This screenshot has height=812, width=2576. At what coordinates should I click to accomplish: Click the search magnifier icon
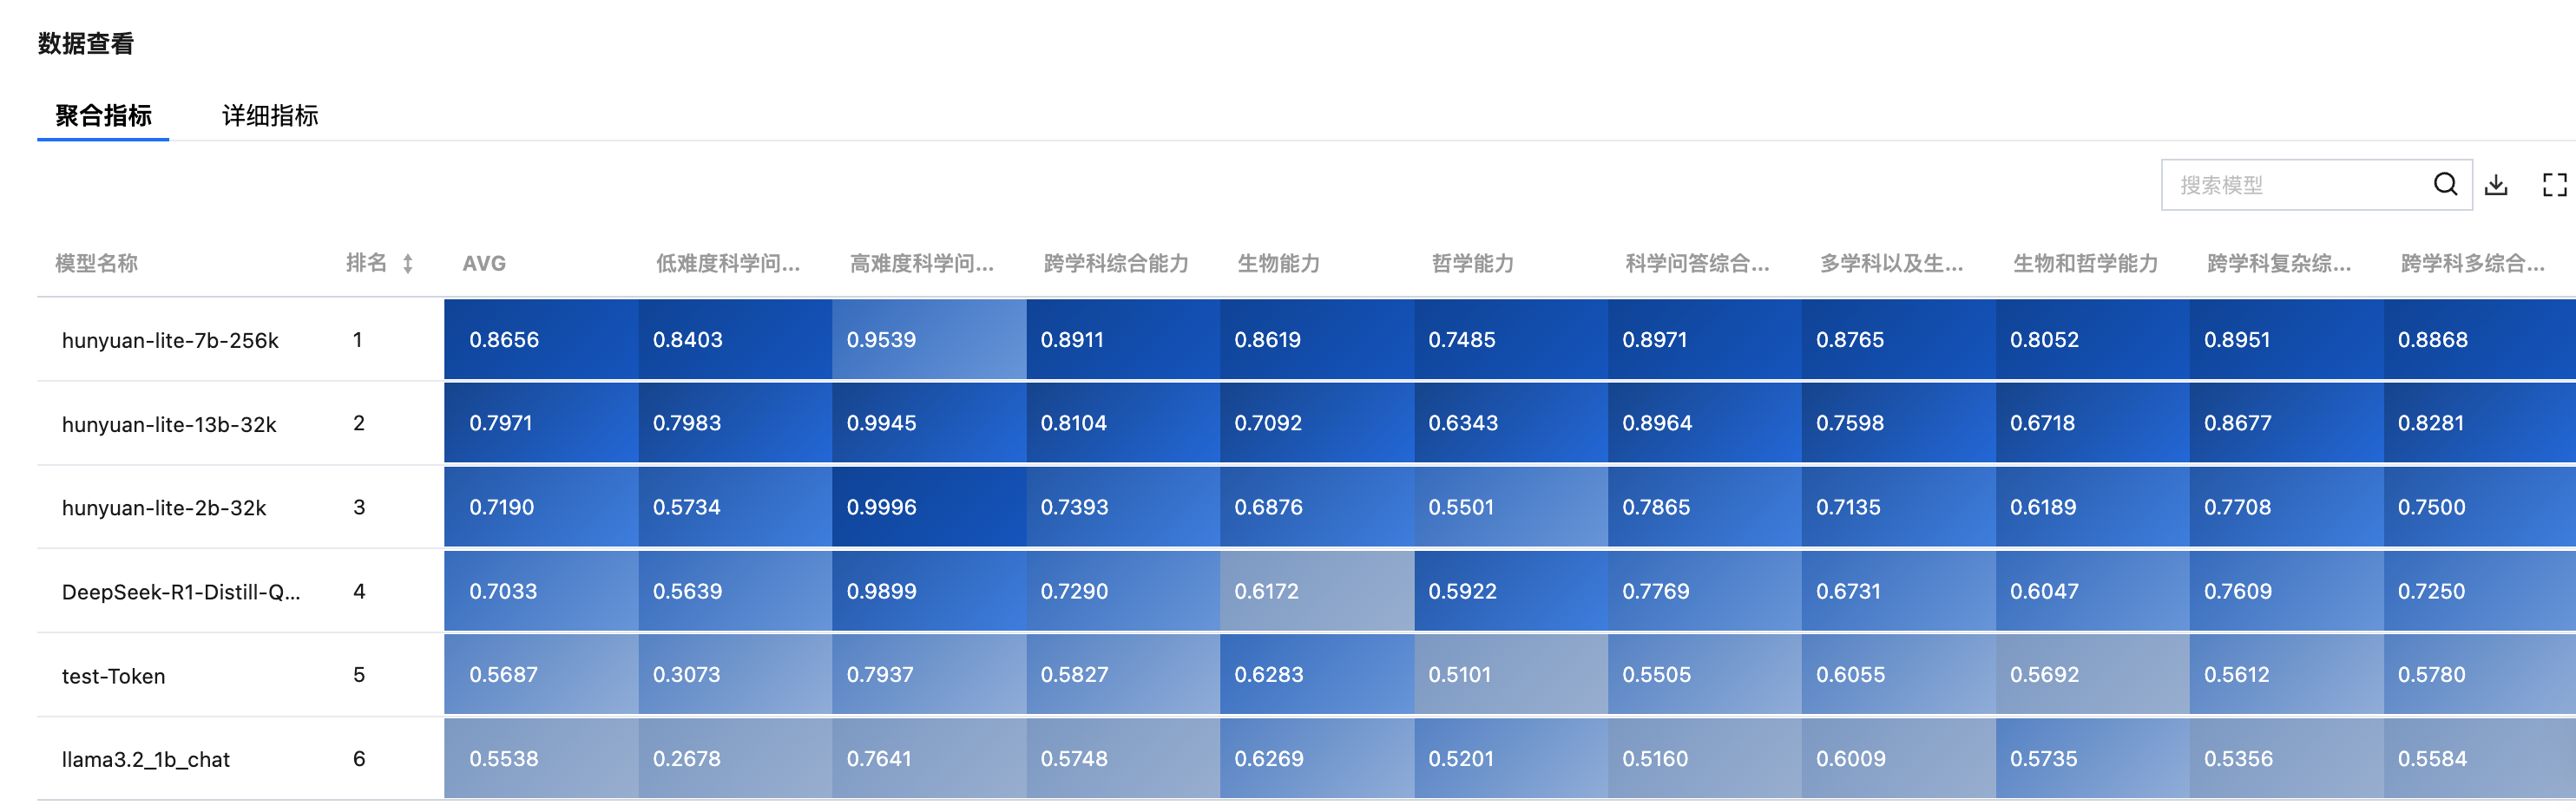[2445, 184]
